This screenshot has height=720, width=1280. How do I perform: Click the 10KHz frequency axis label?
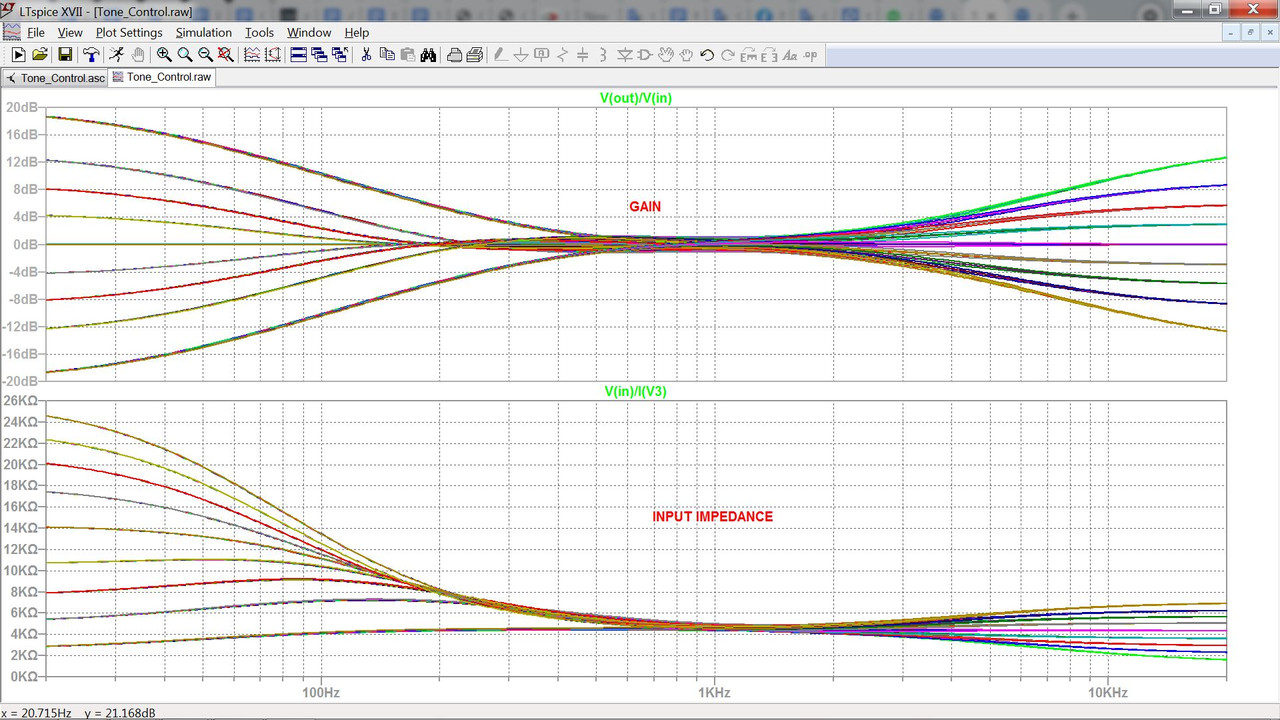pyautogui.click(x=1107, y=692)
